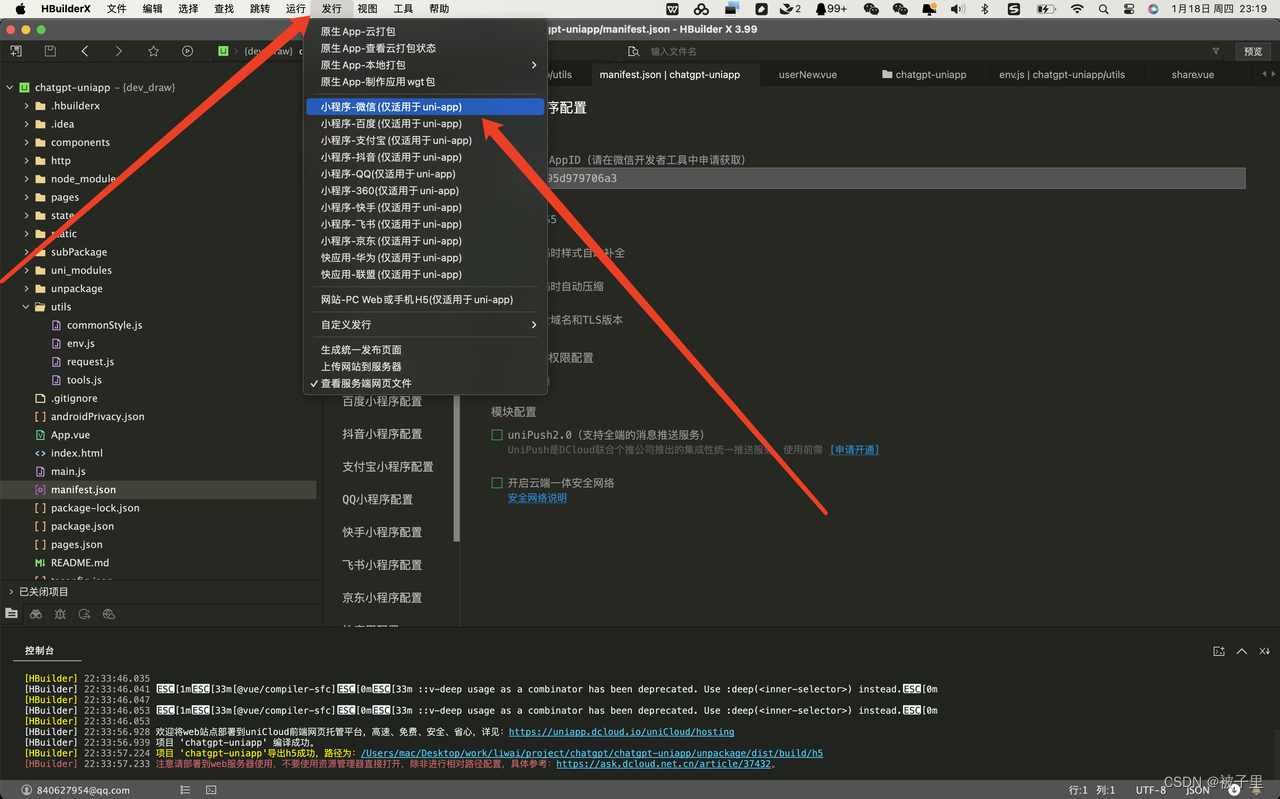Open ask.dcloud.net.cn/article/37432 link
The height and width of the screenshot is (799, 1280).
[x=663, y=764]
